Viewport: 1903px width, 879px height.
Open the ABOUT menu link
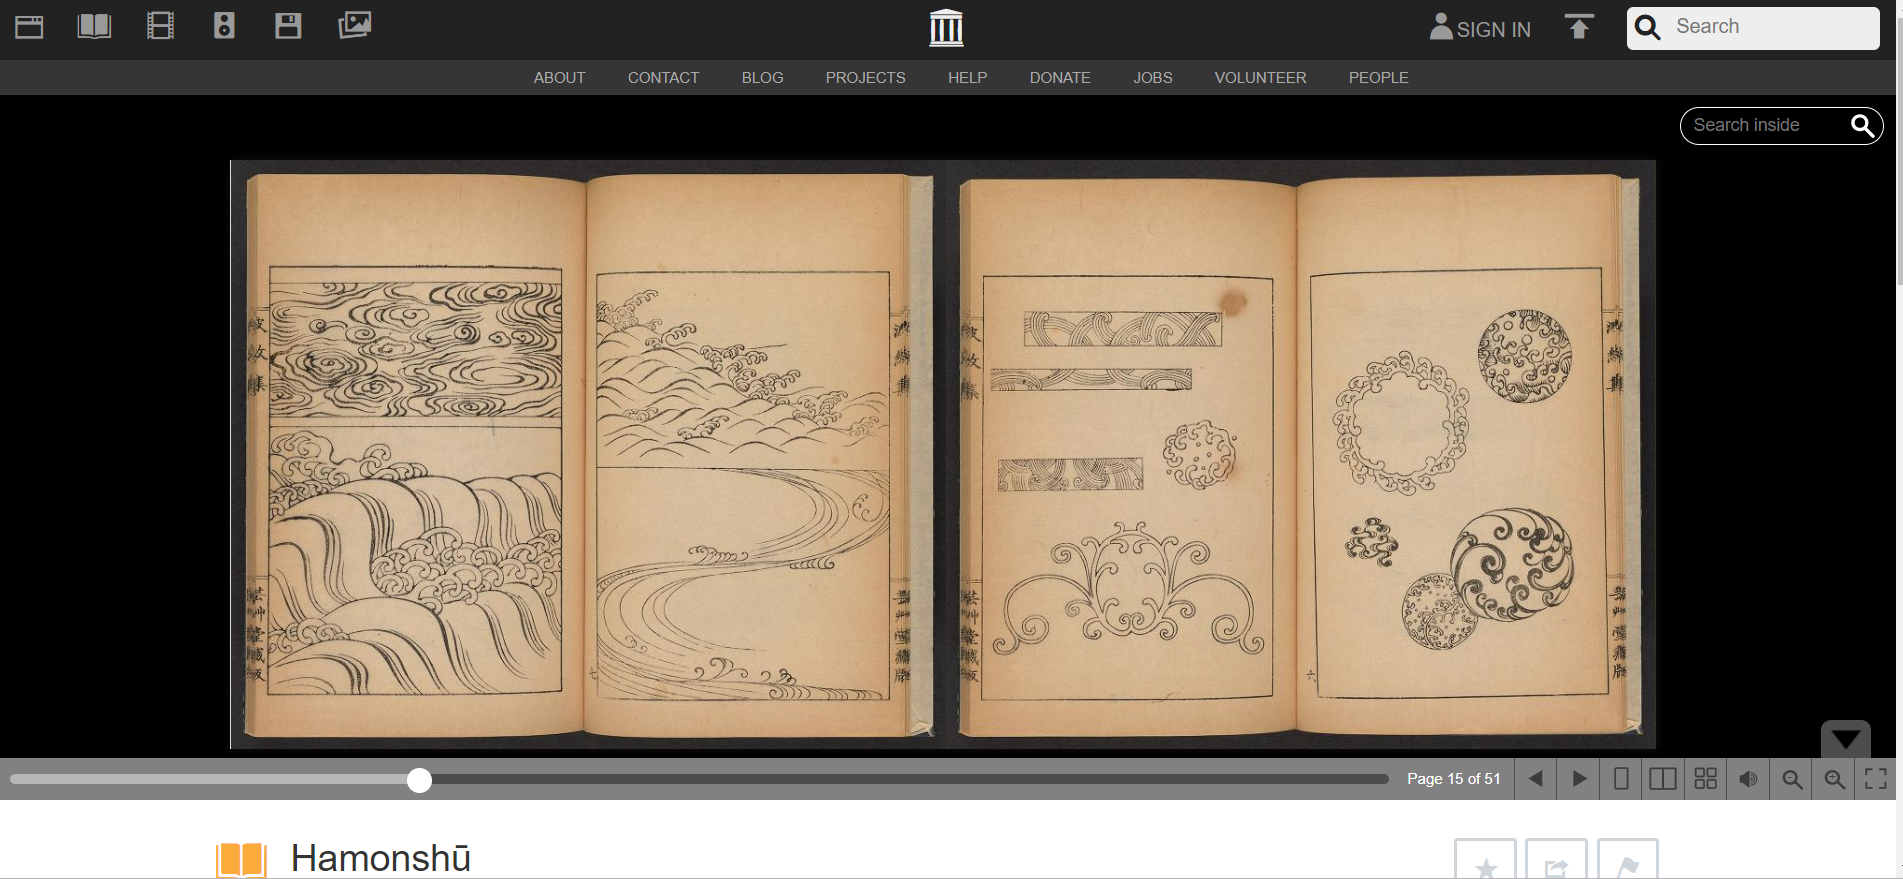559,78
